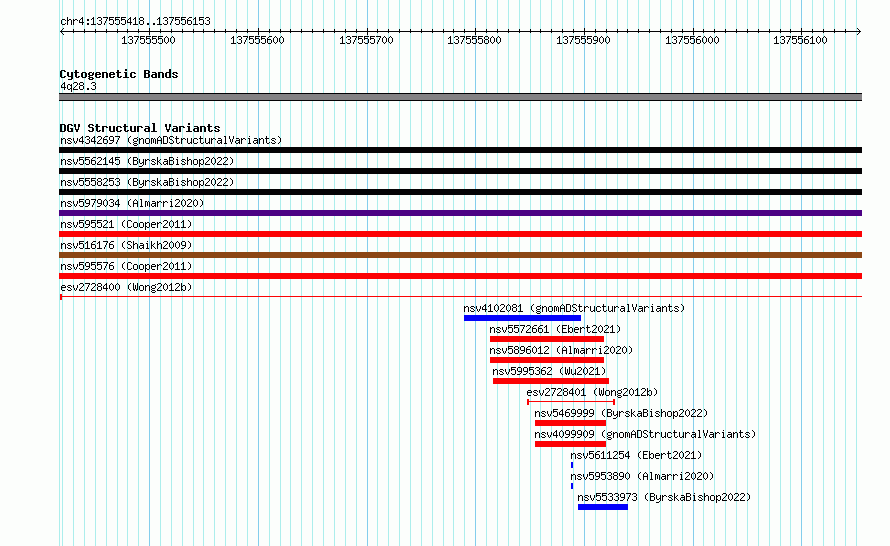The image size is (890, 546).
Task: Open the nsv5995362 Wu2021 label
Action: pos(549,371)
